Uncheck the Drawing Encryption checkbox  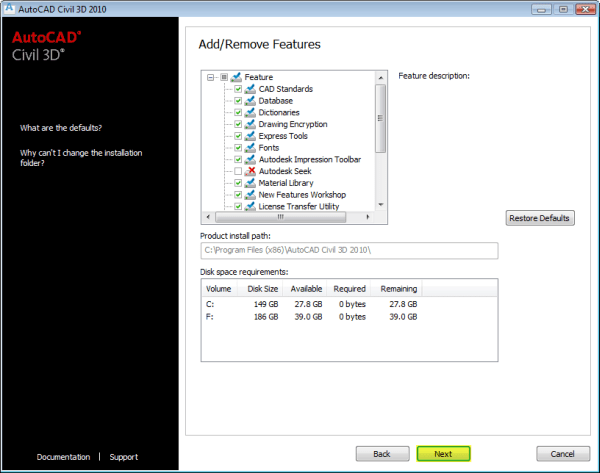pyautogui.click(x=238, y=124)
